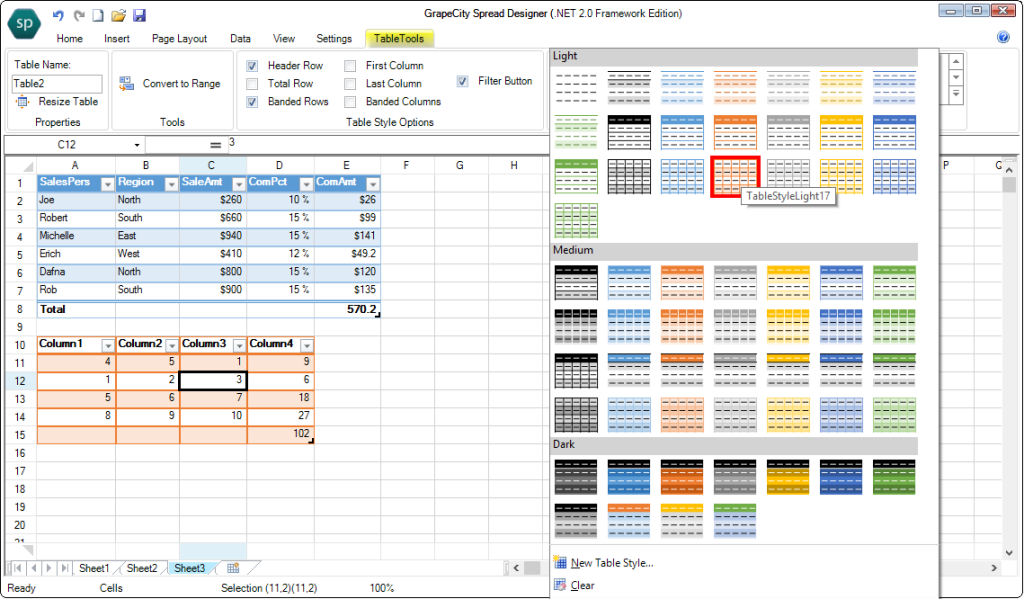This screenshot has height=599, width=1024.
Task: Go to the next sheet tab arrow
Action: (49, 568)
